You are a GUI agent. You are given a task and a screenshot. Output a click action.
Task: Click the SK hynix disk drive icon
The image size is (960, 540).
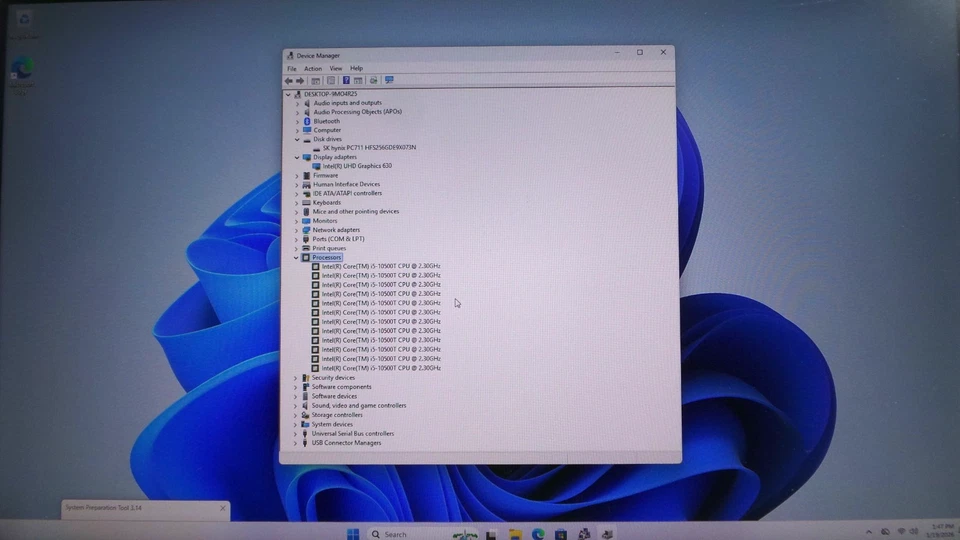tap(316, 148)
